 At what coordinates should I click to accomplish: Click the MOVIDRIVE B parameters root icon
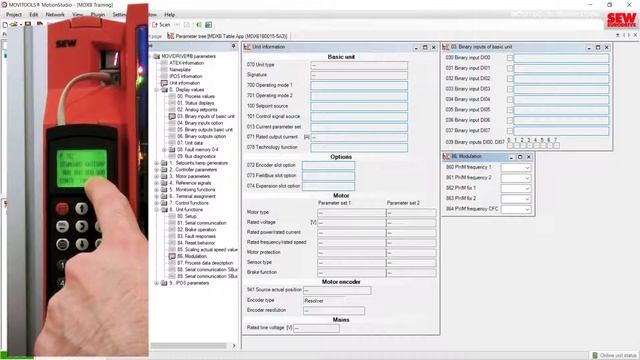[157, 56]
